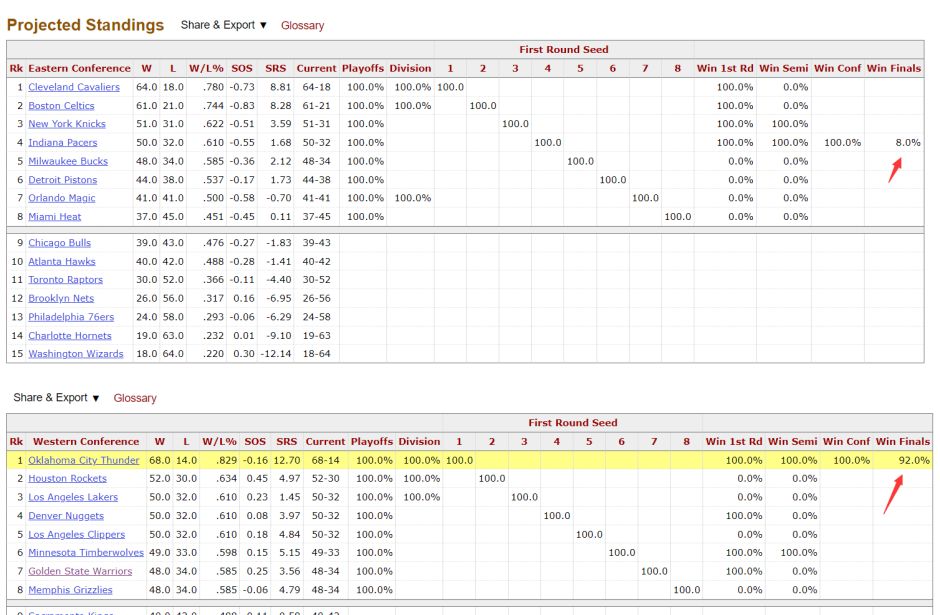Open the Cleveland Cavaliers team link
940x615 pixels.
point(73,87)
